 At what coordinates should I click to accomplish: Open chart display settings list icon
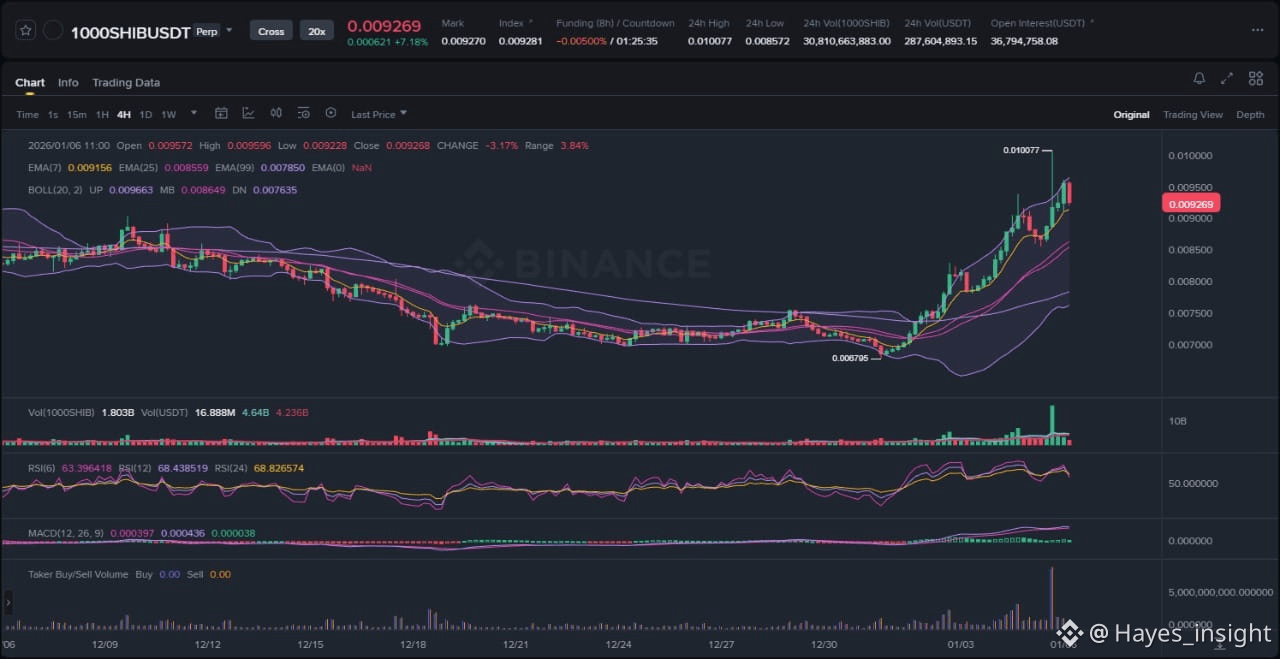tap(303, 114)
